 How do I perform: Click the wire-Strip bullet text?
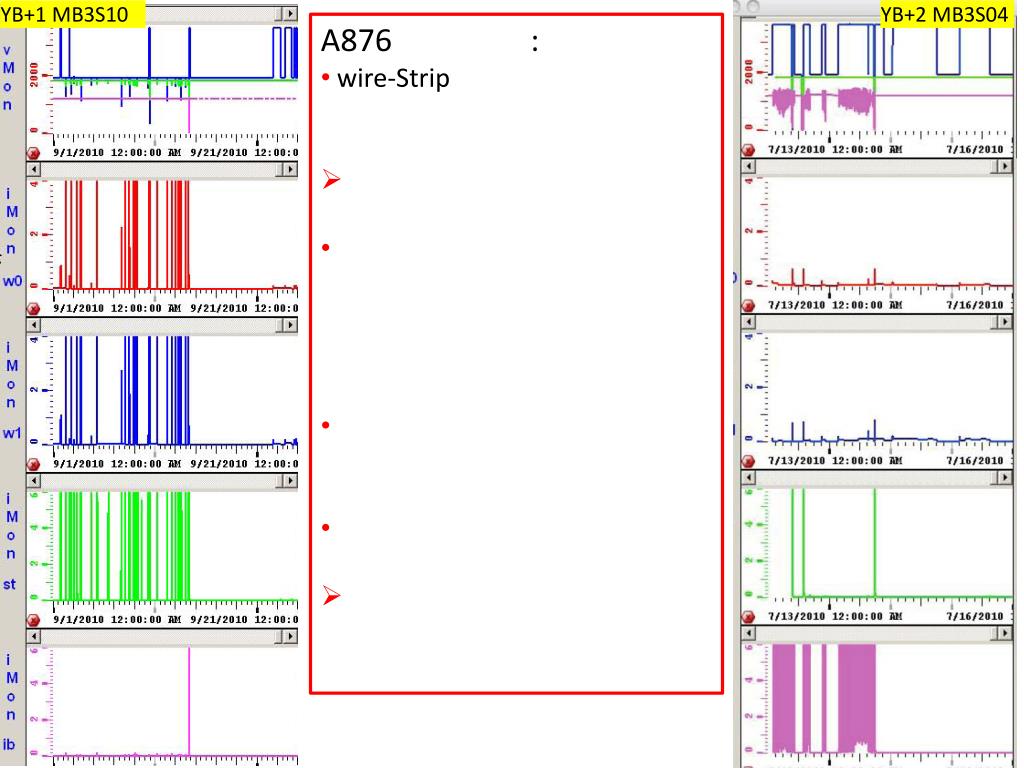pyautogui.click(x=393, y=78)
